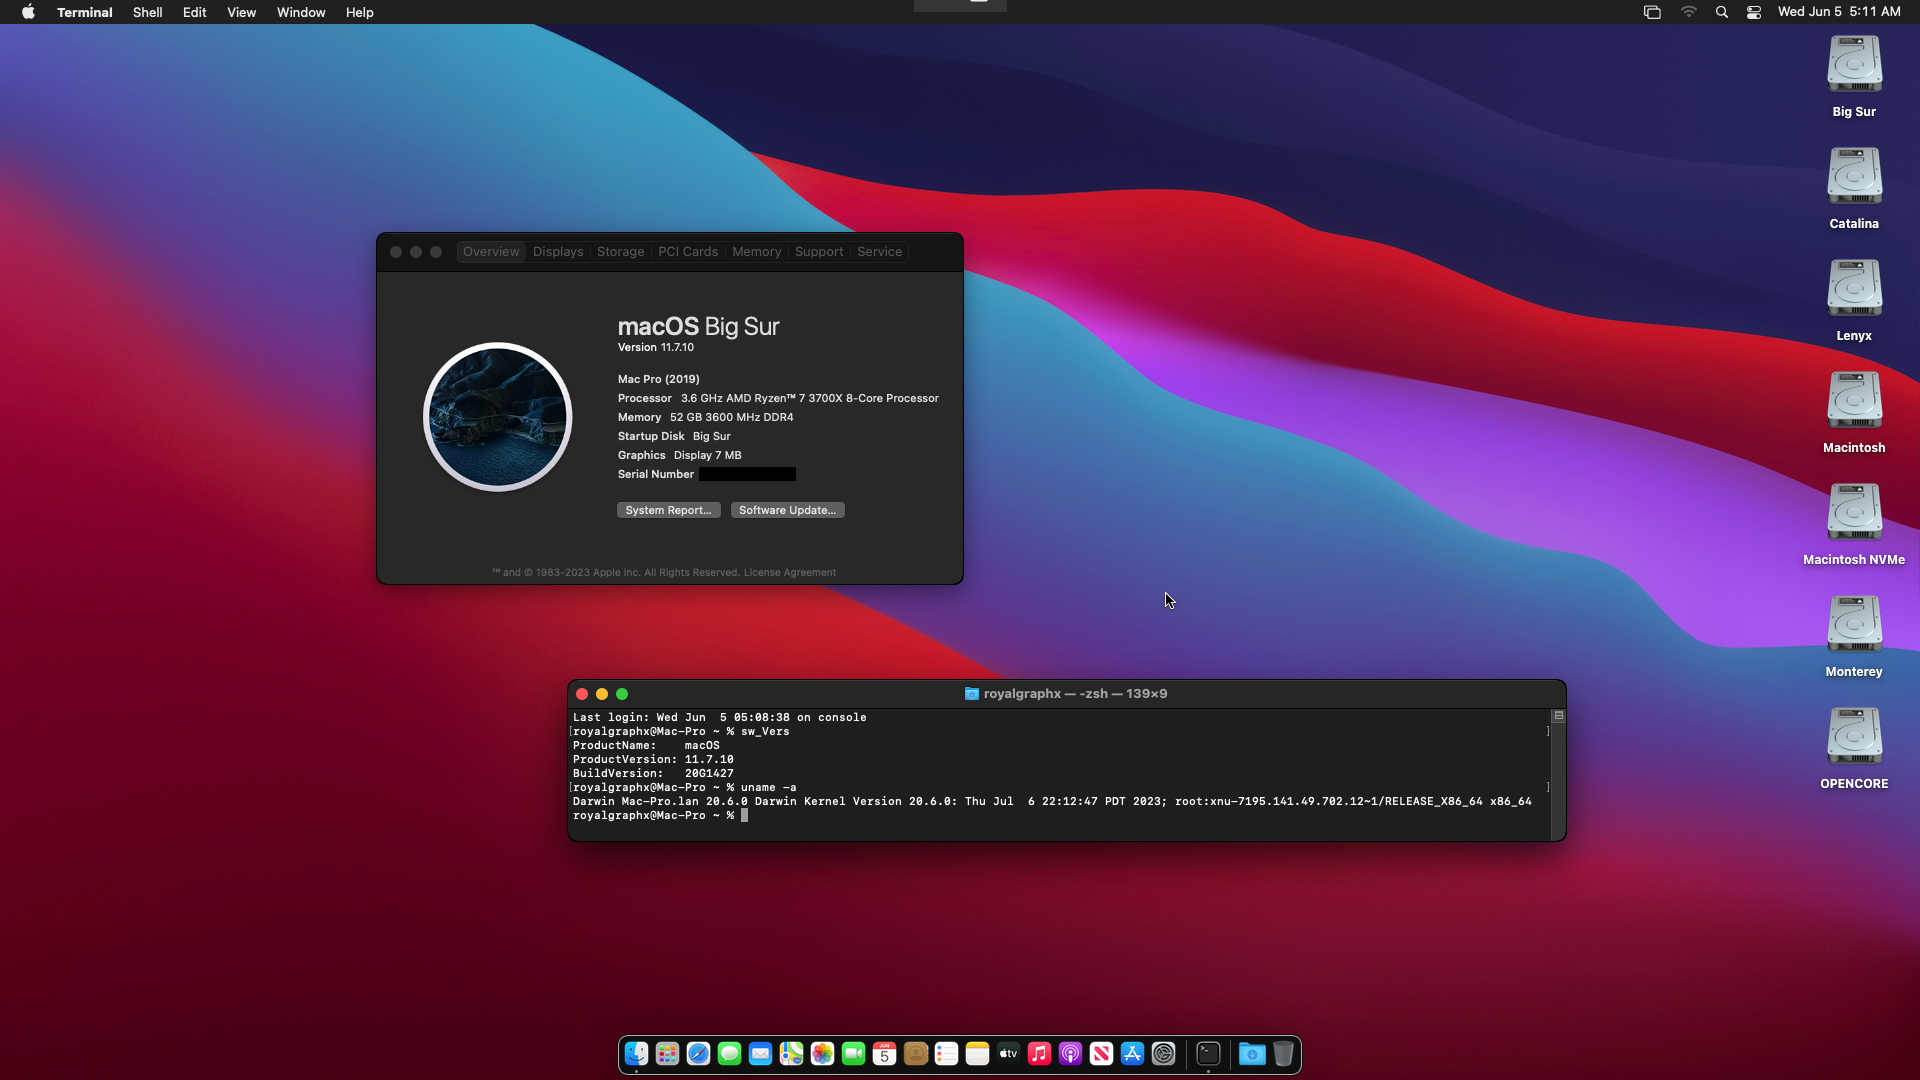Switch to the Overview tab

[491, 252]
